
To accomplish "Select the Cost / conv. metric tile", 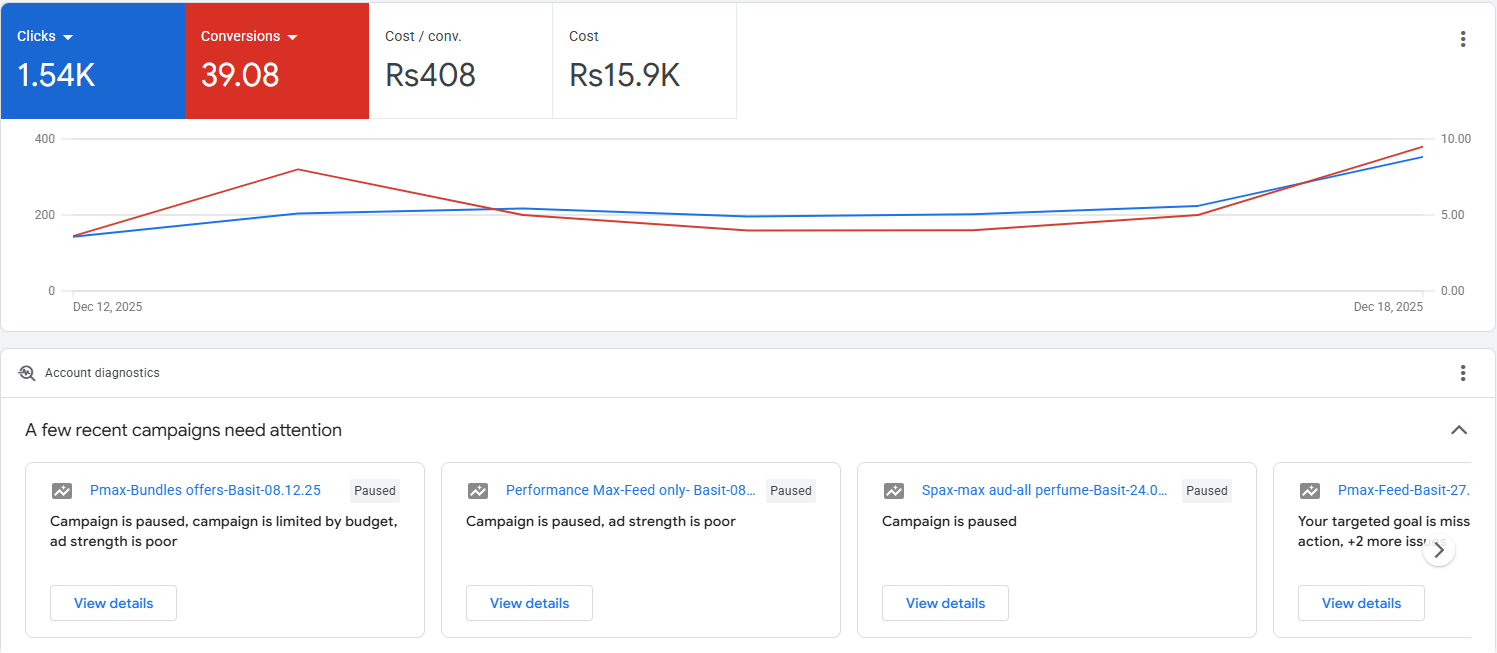I will click(460, 61).
